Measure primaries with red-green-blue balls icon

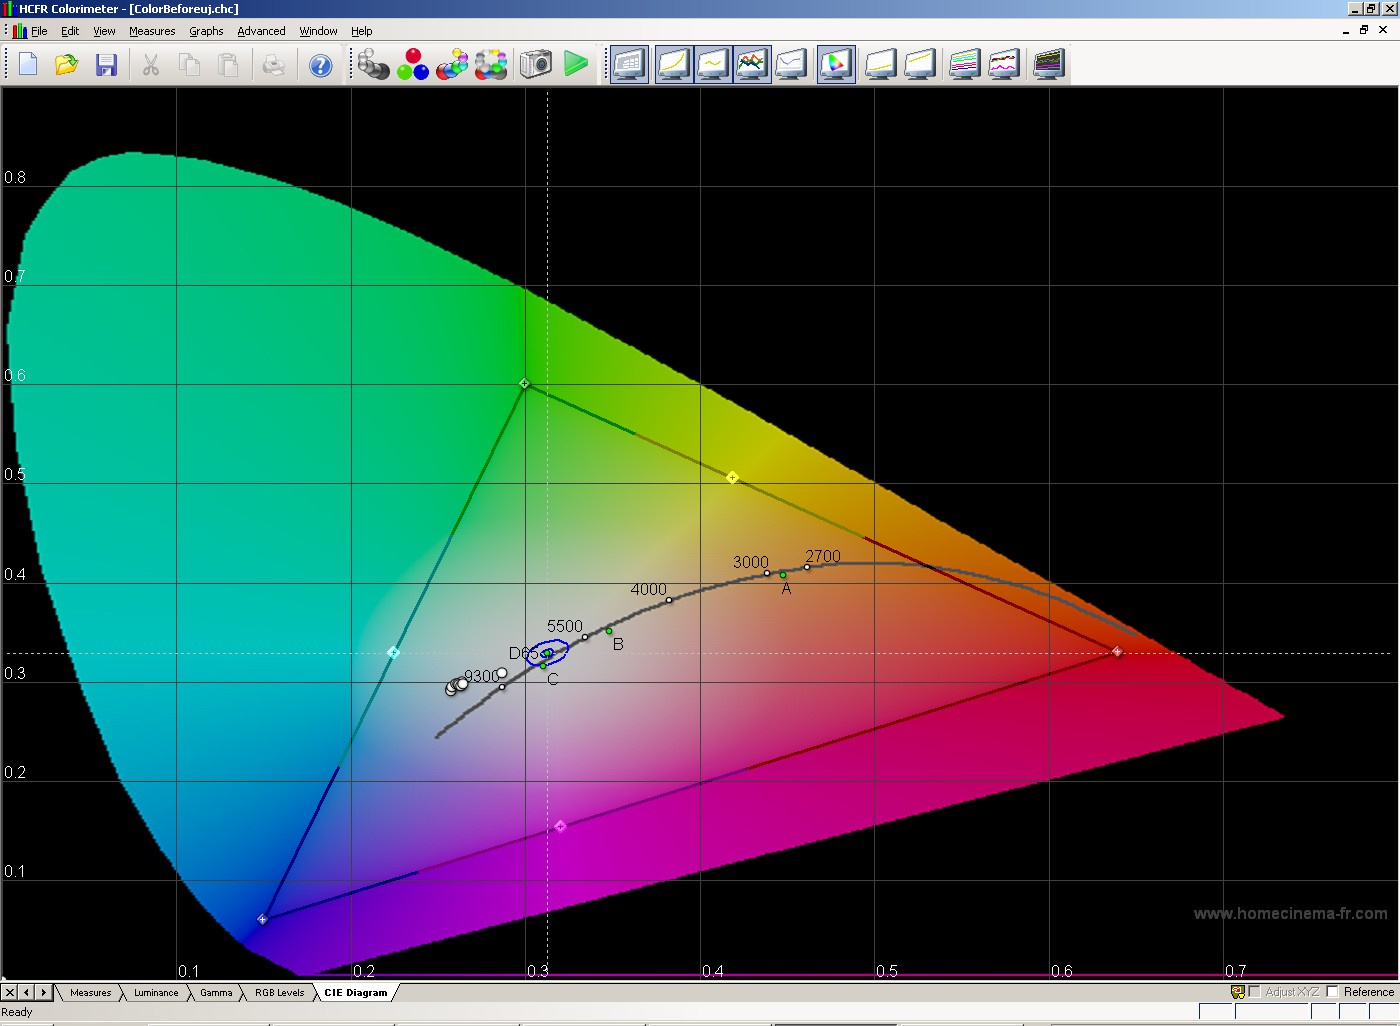pos(413,65)
